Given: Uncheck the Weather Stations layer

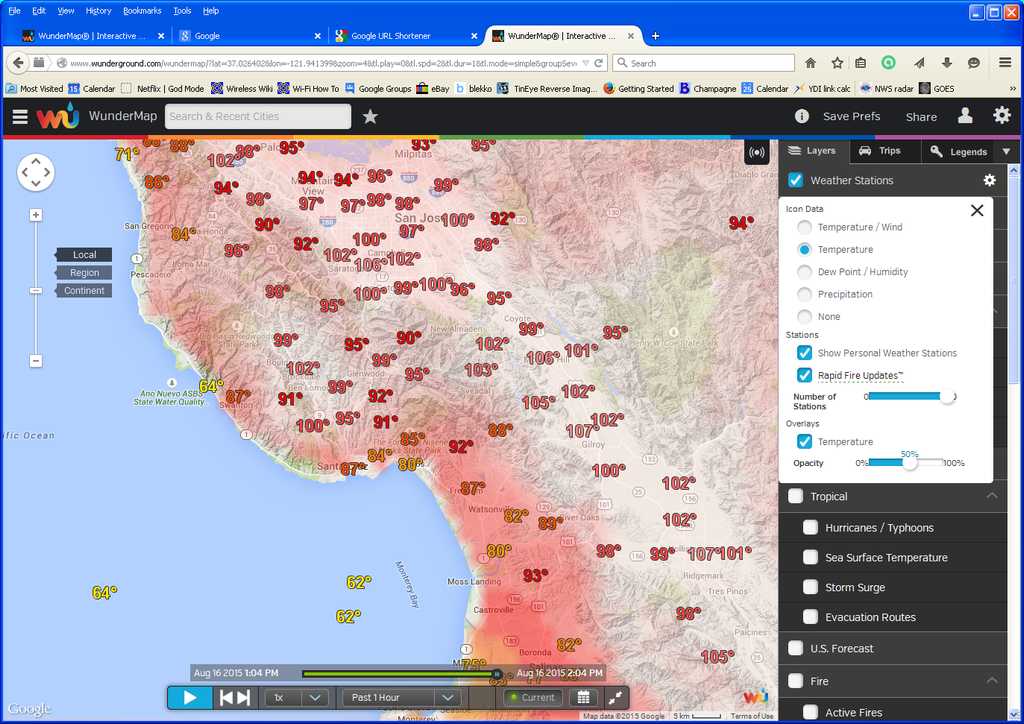Looking at the screenshot, I should coord(796,181).
